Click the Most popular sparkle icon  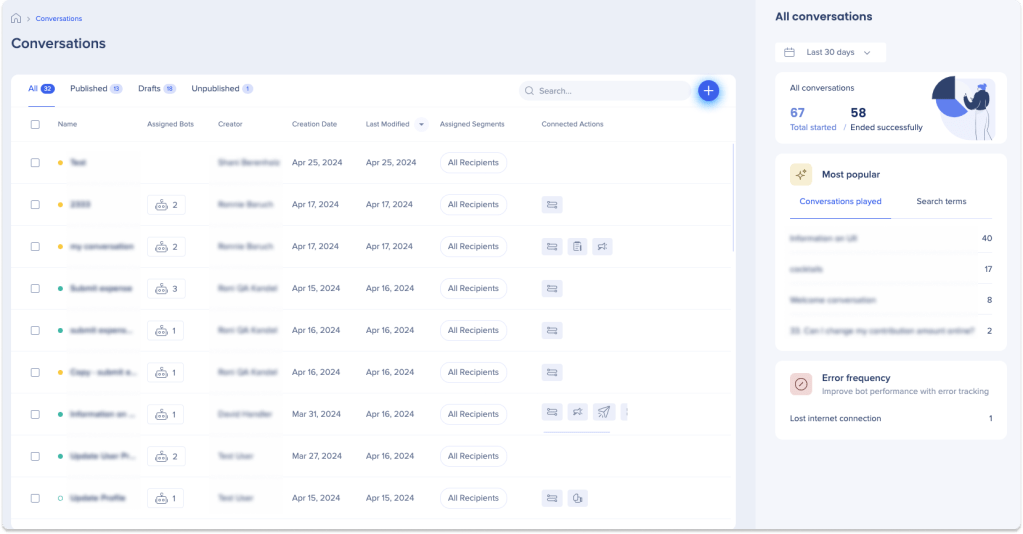pyautogui.click(x=800, y=174)
